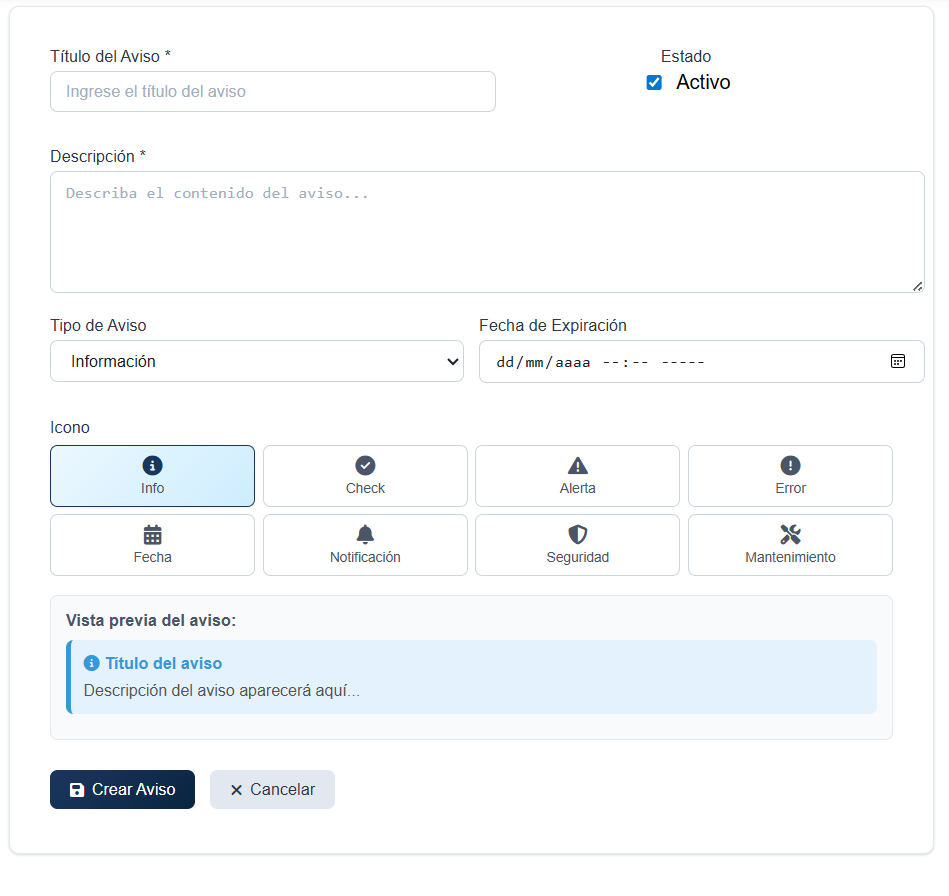Click the 'Estado' label
The height and width of the screenshot is (896, 949).
pos(686,56)
